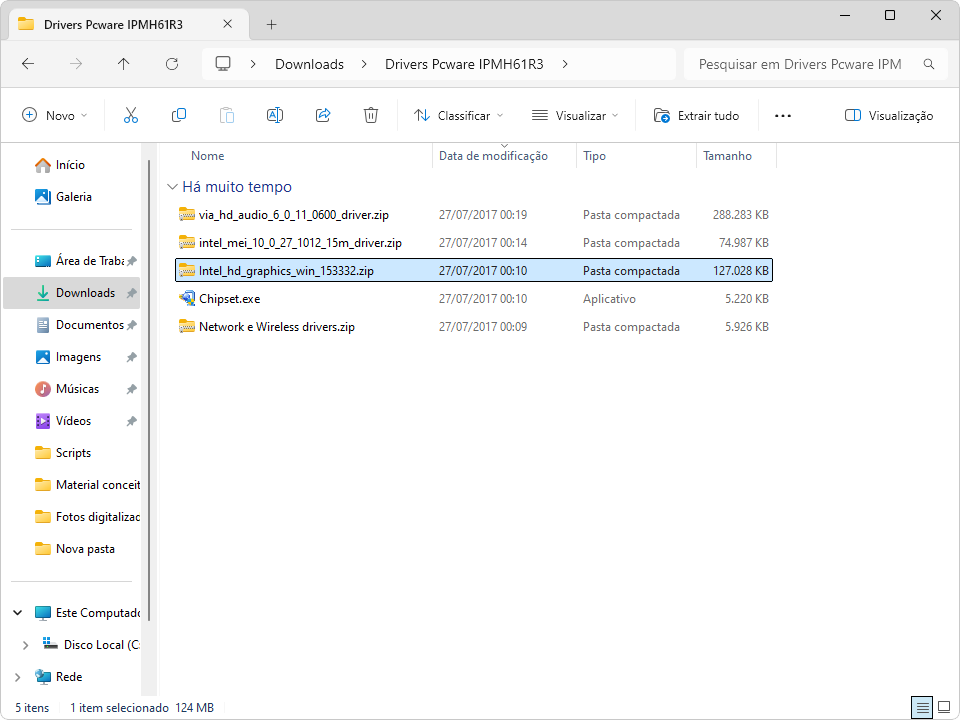The width and height of the screenshot is (960, 720).
Task: Open the More options ellipsis menu
Action: click(x=782, y=116)
